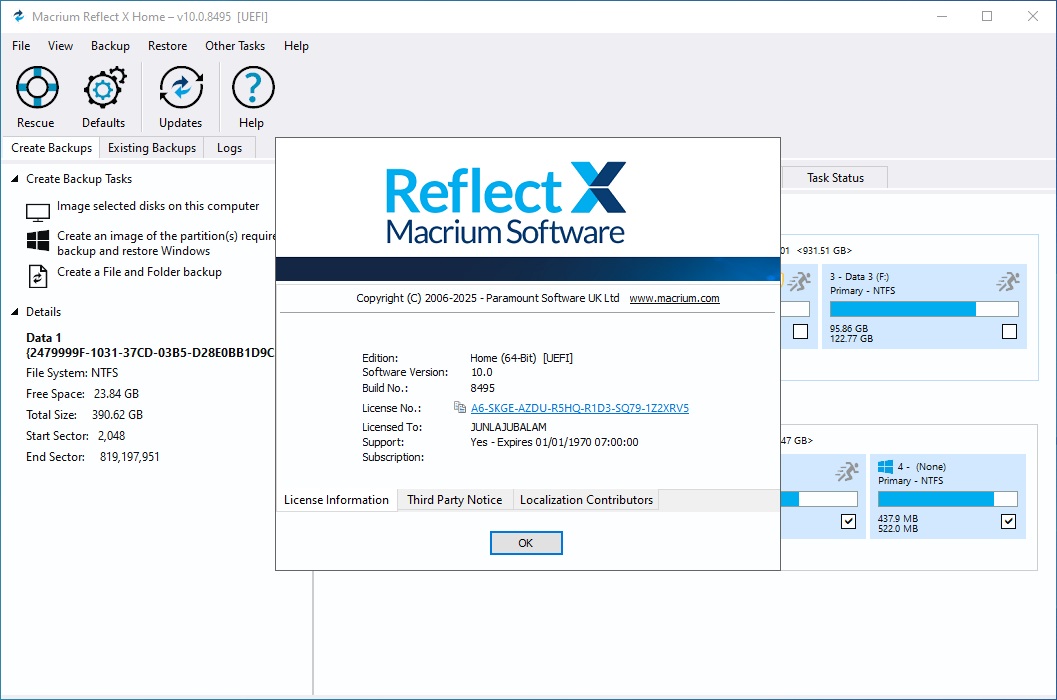Image resolution: width=1057 pixels, height=700 pixels.
Task: Open the Help menu in the menu bar
Action: pyautogui.click(x=296, y=46)
